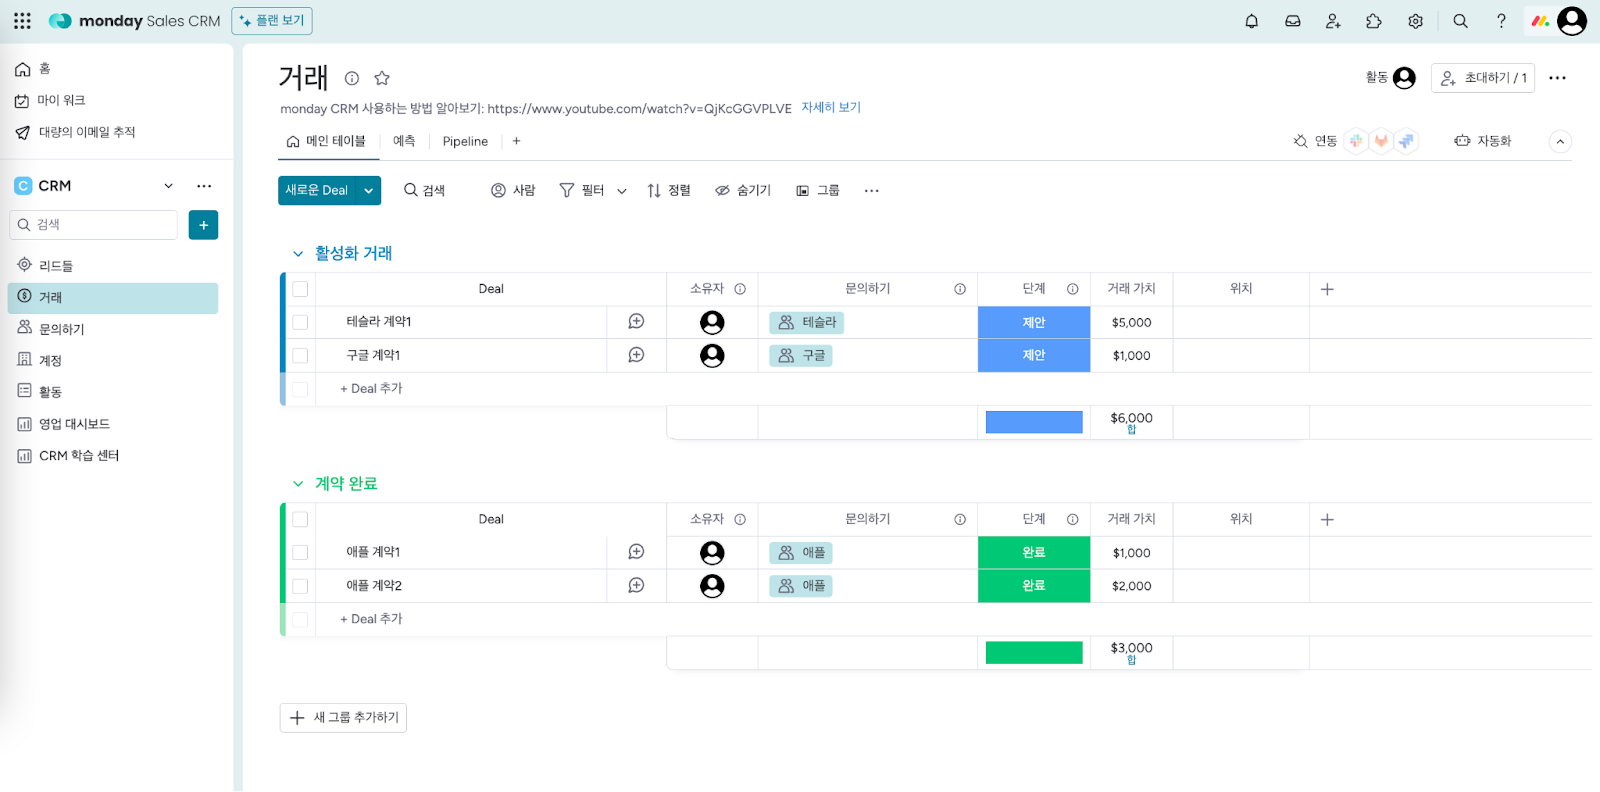Select all items in 활성화 거래 group

coord(300,289)
